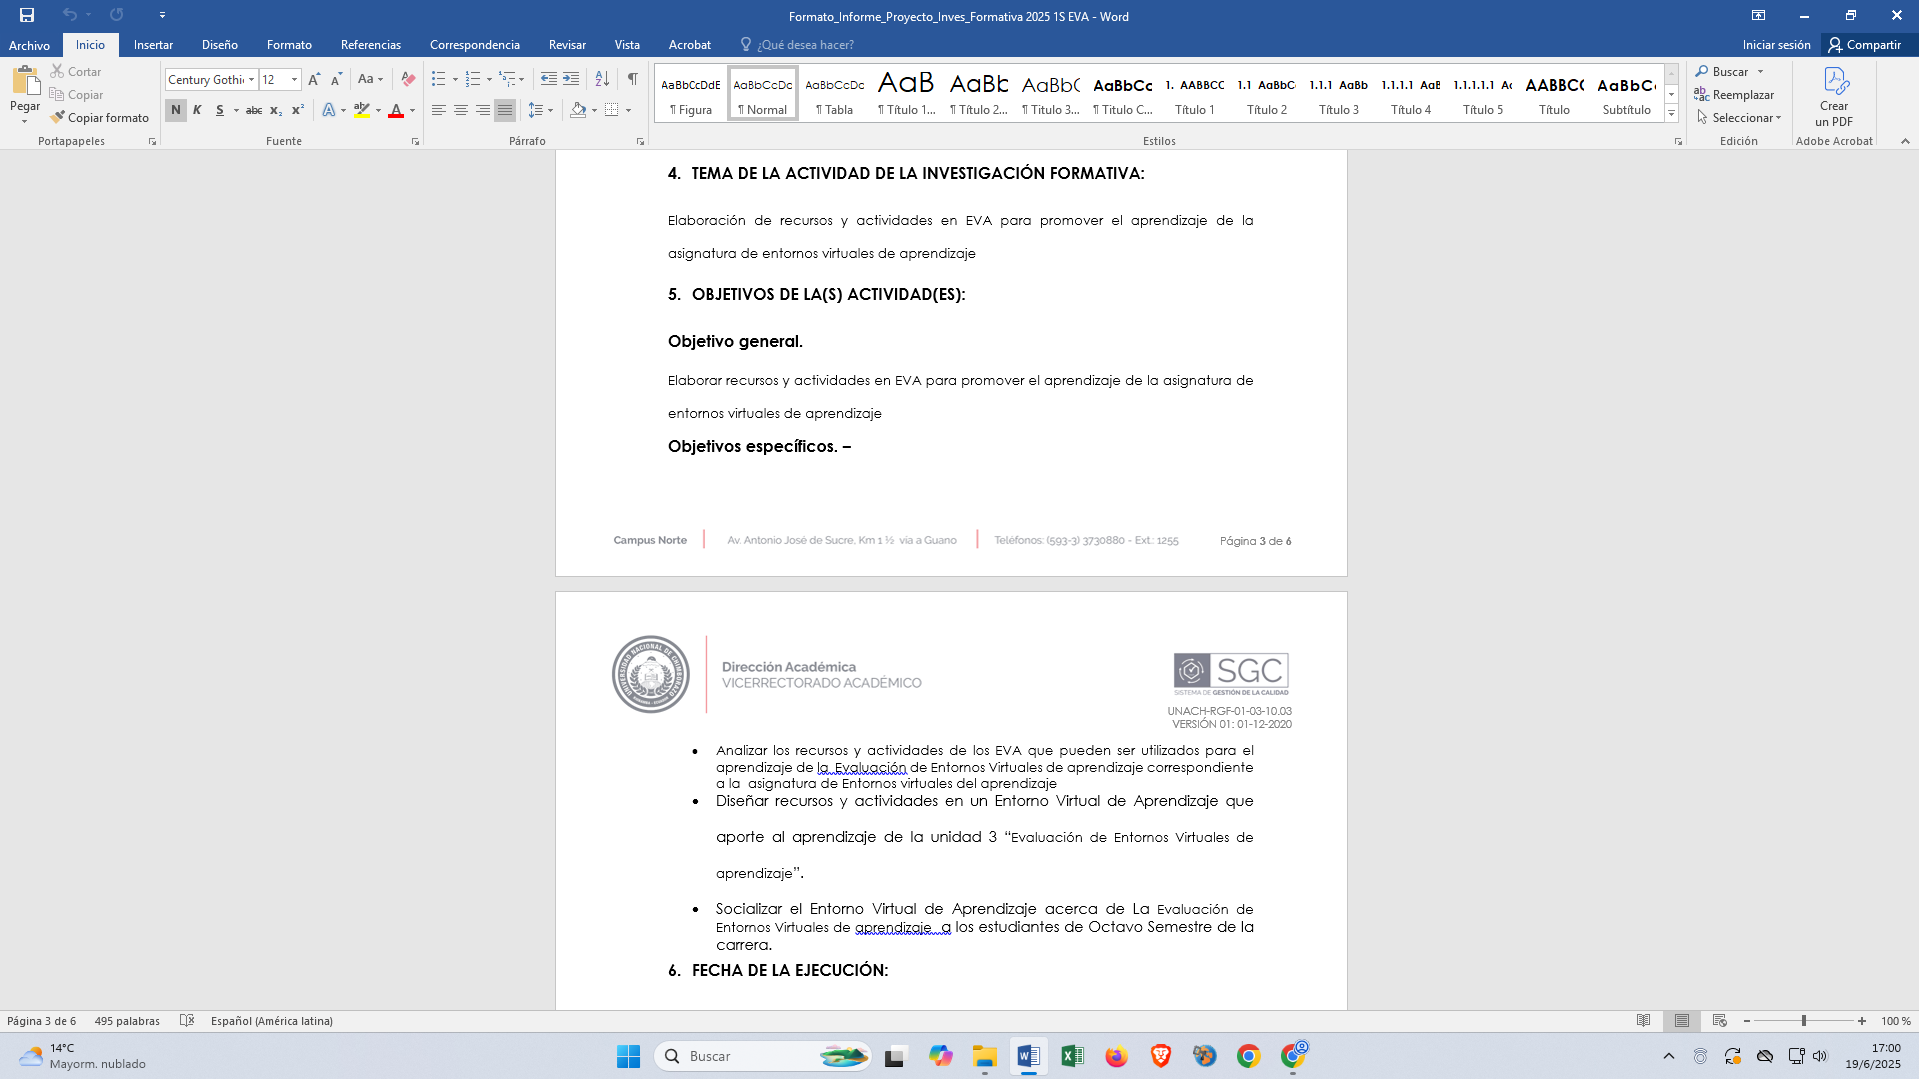Center align the paragraph
Image resolution: width=1919 pixels, height=1079 pixels.
461,110
